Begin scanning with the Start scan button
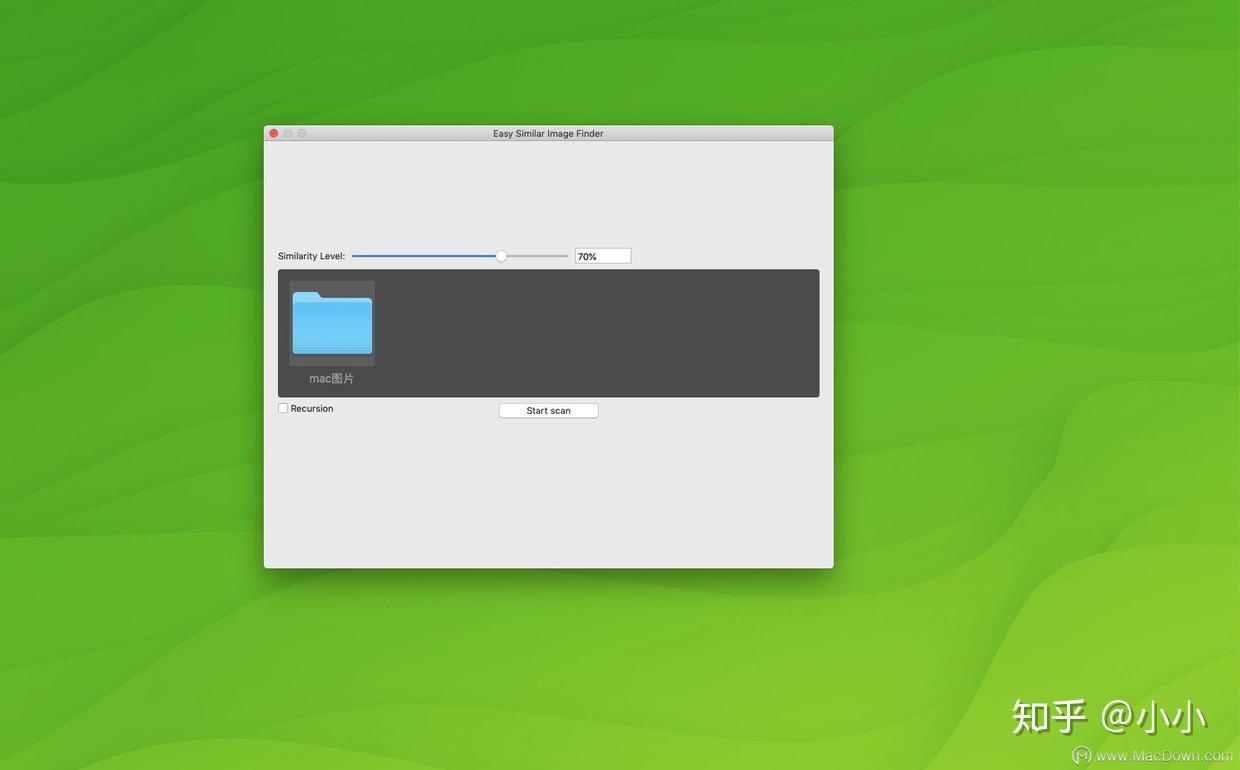 pos(548,408)
